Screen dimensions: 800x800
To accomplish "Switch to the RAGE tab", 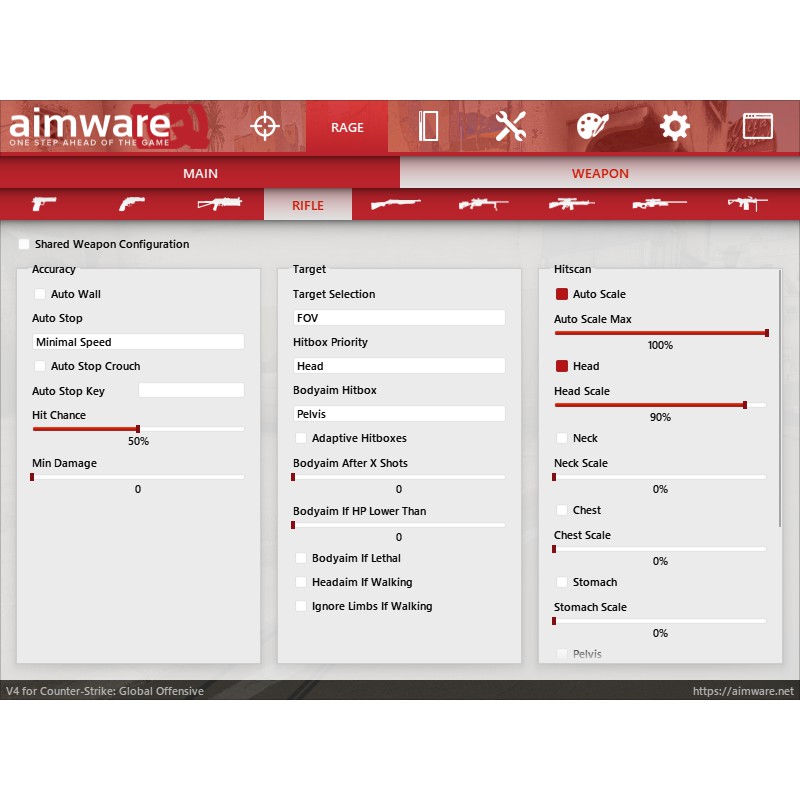I will tap(347, 127).
